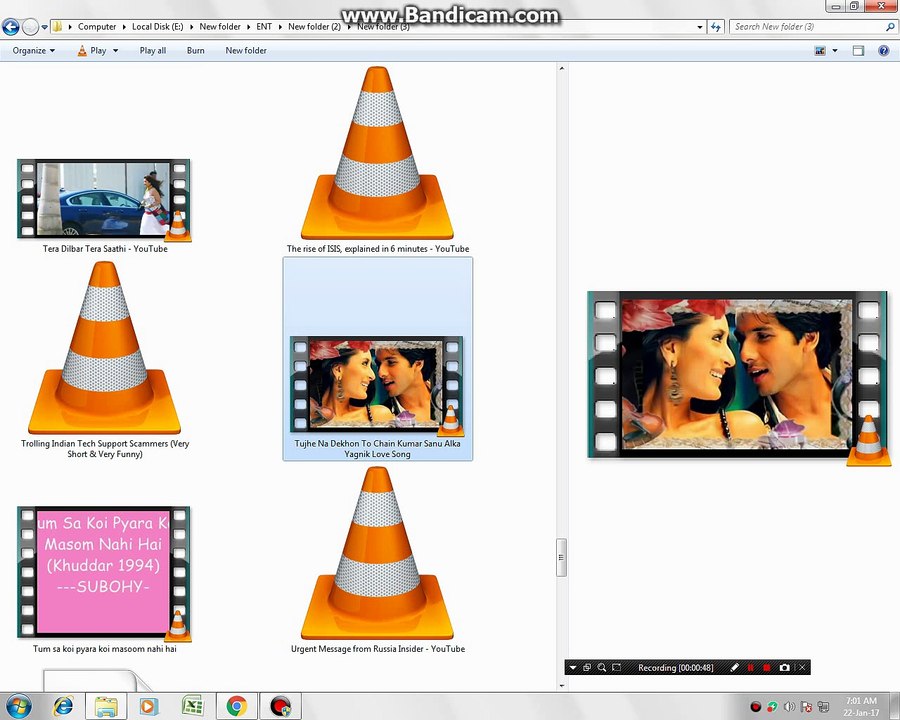Select Tum sa koi pyara pink thumbnail
The image size is (900, 720).
104,572
